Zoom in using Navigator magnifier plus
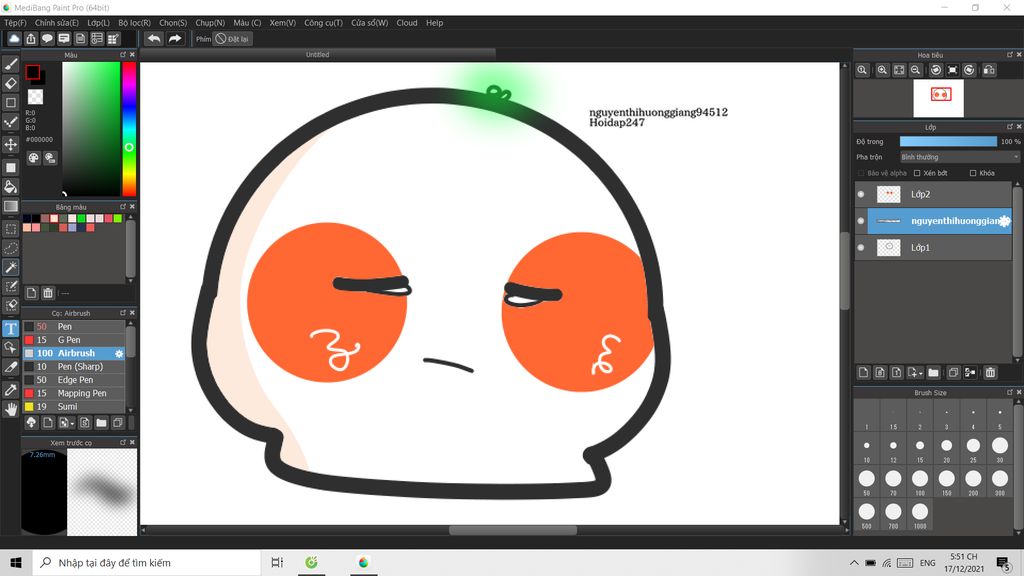Screen dimensions: 1024x576 pyautogui.click(x=882, y=70)
